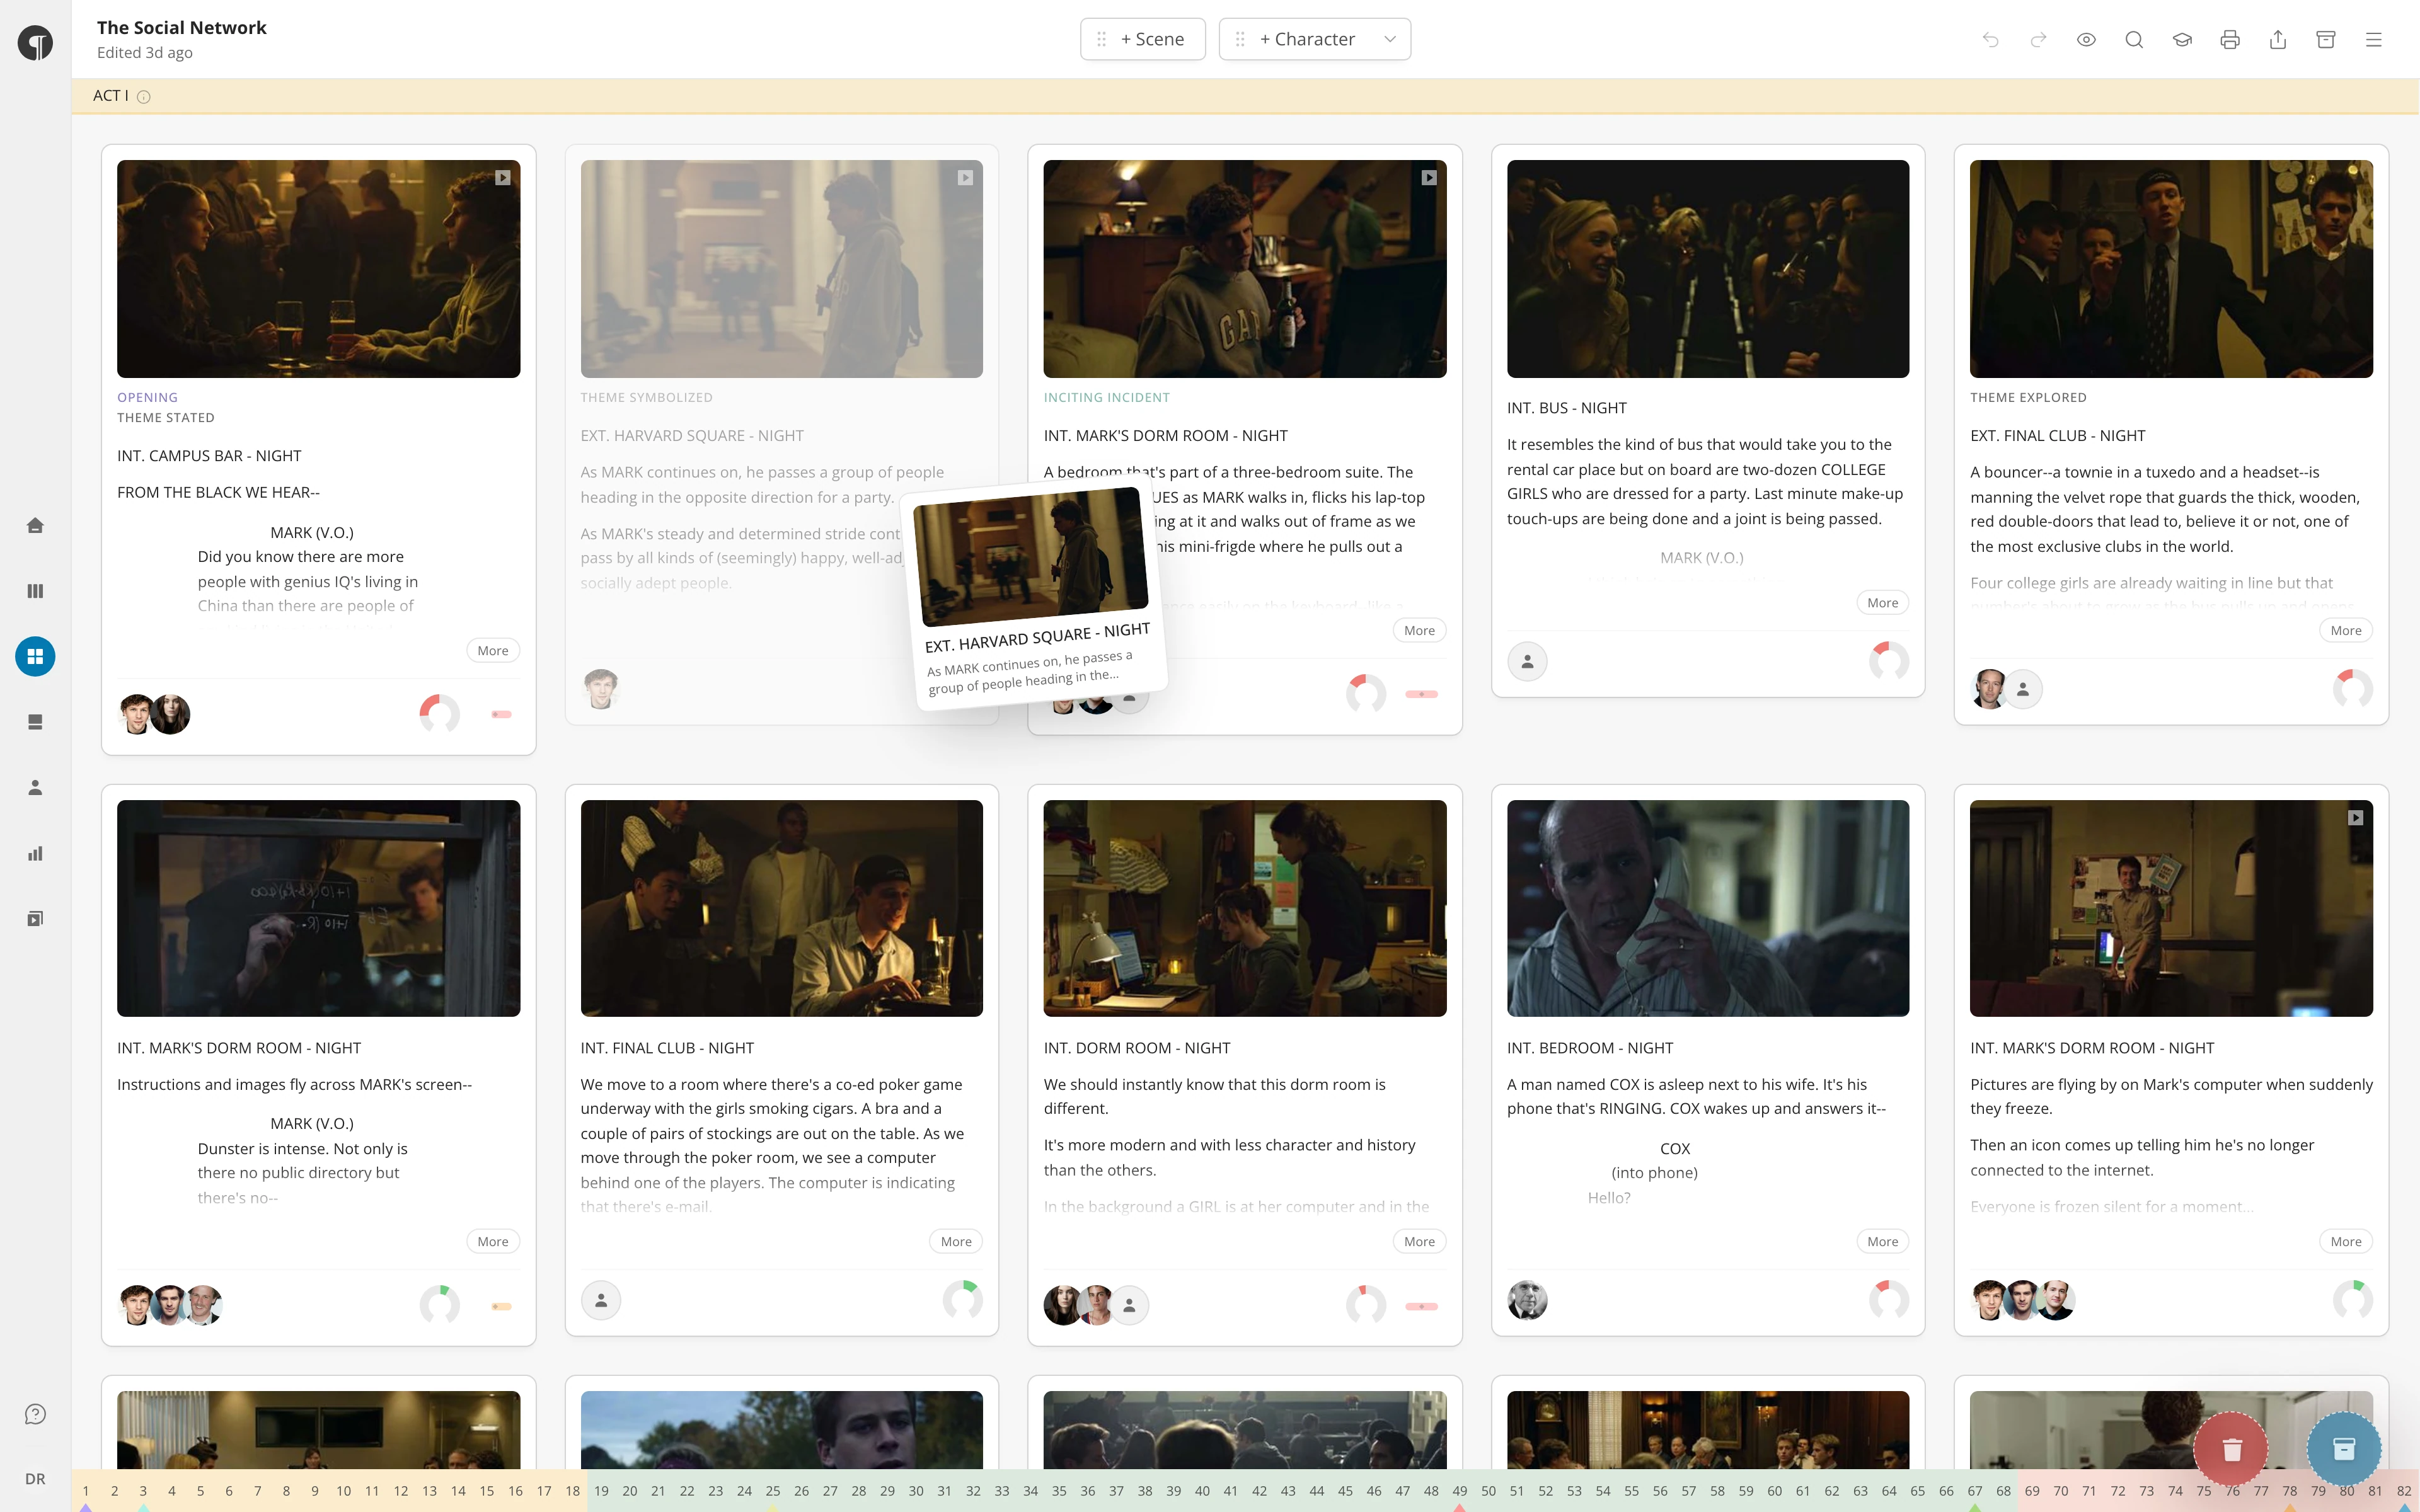Click progress ring on INT. BUS card

pyautogui.click(x=1889, y=661)
